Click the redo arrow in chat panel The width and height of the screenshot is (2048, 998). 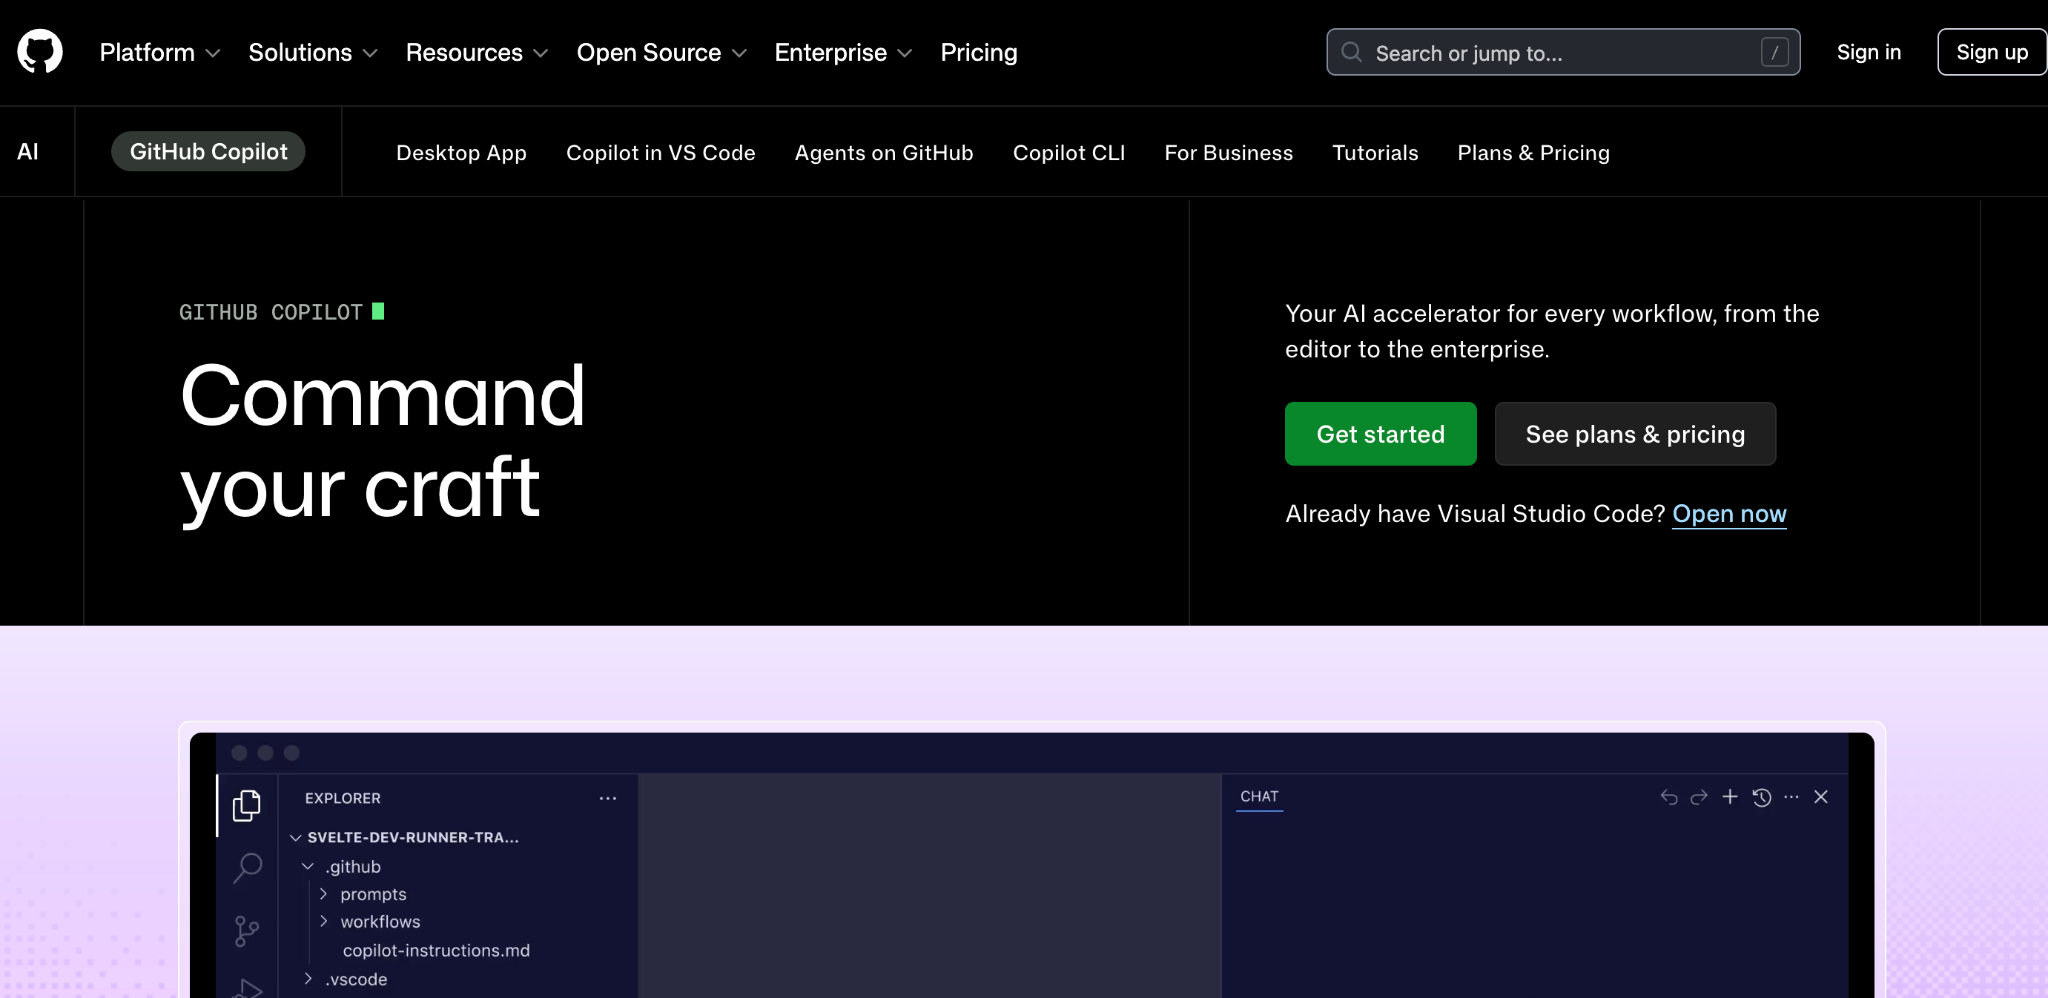click(x=1699, y=797)
